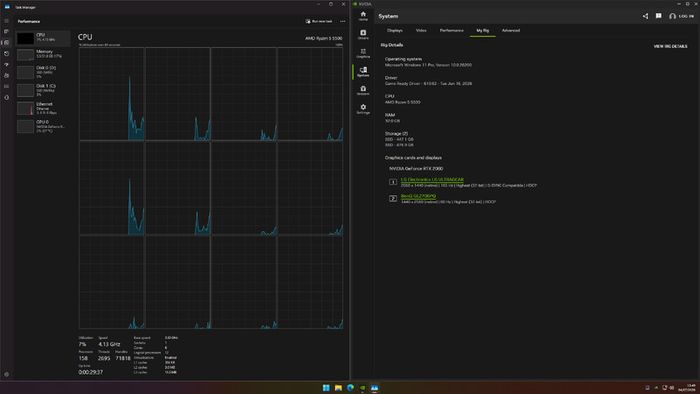Open Processes page in Task Manager sidebar
This screenshot has height=394, width=700.
(x=6, y=32)
